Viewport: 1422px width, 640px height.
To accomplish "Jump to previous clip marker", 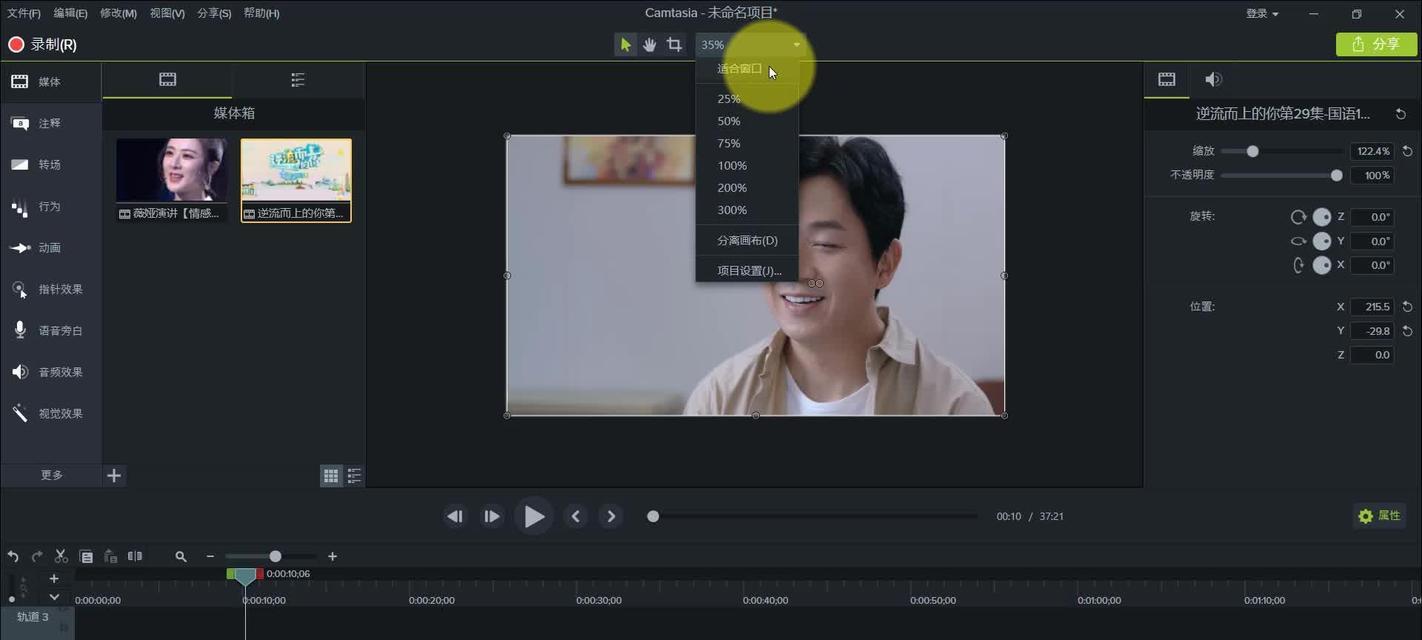I will click(x=575, y=516).
